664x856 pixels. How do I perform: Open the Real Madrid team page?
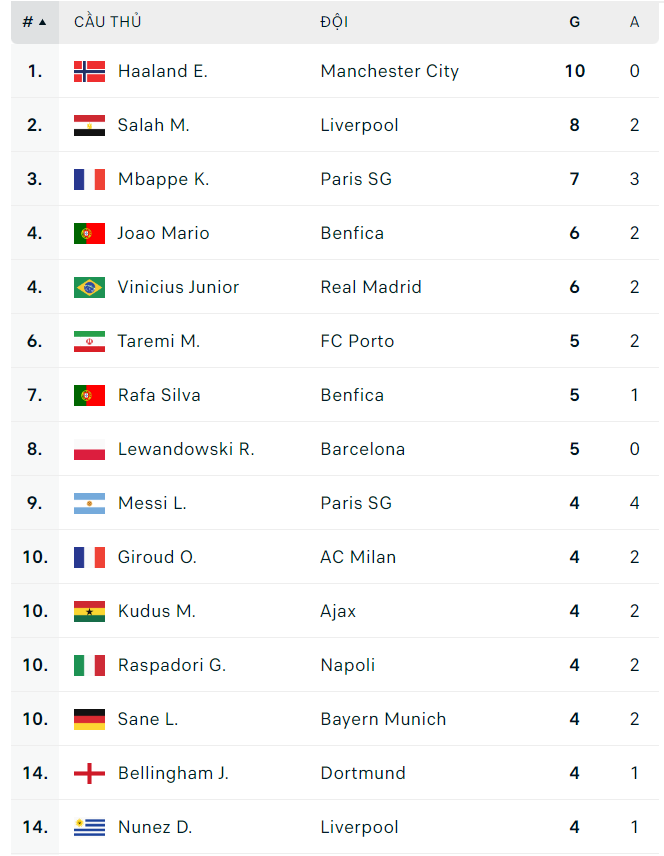pyautogui.click(x=371, y=287)
